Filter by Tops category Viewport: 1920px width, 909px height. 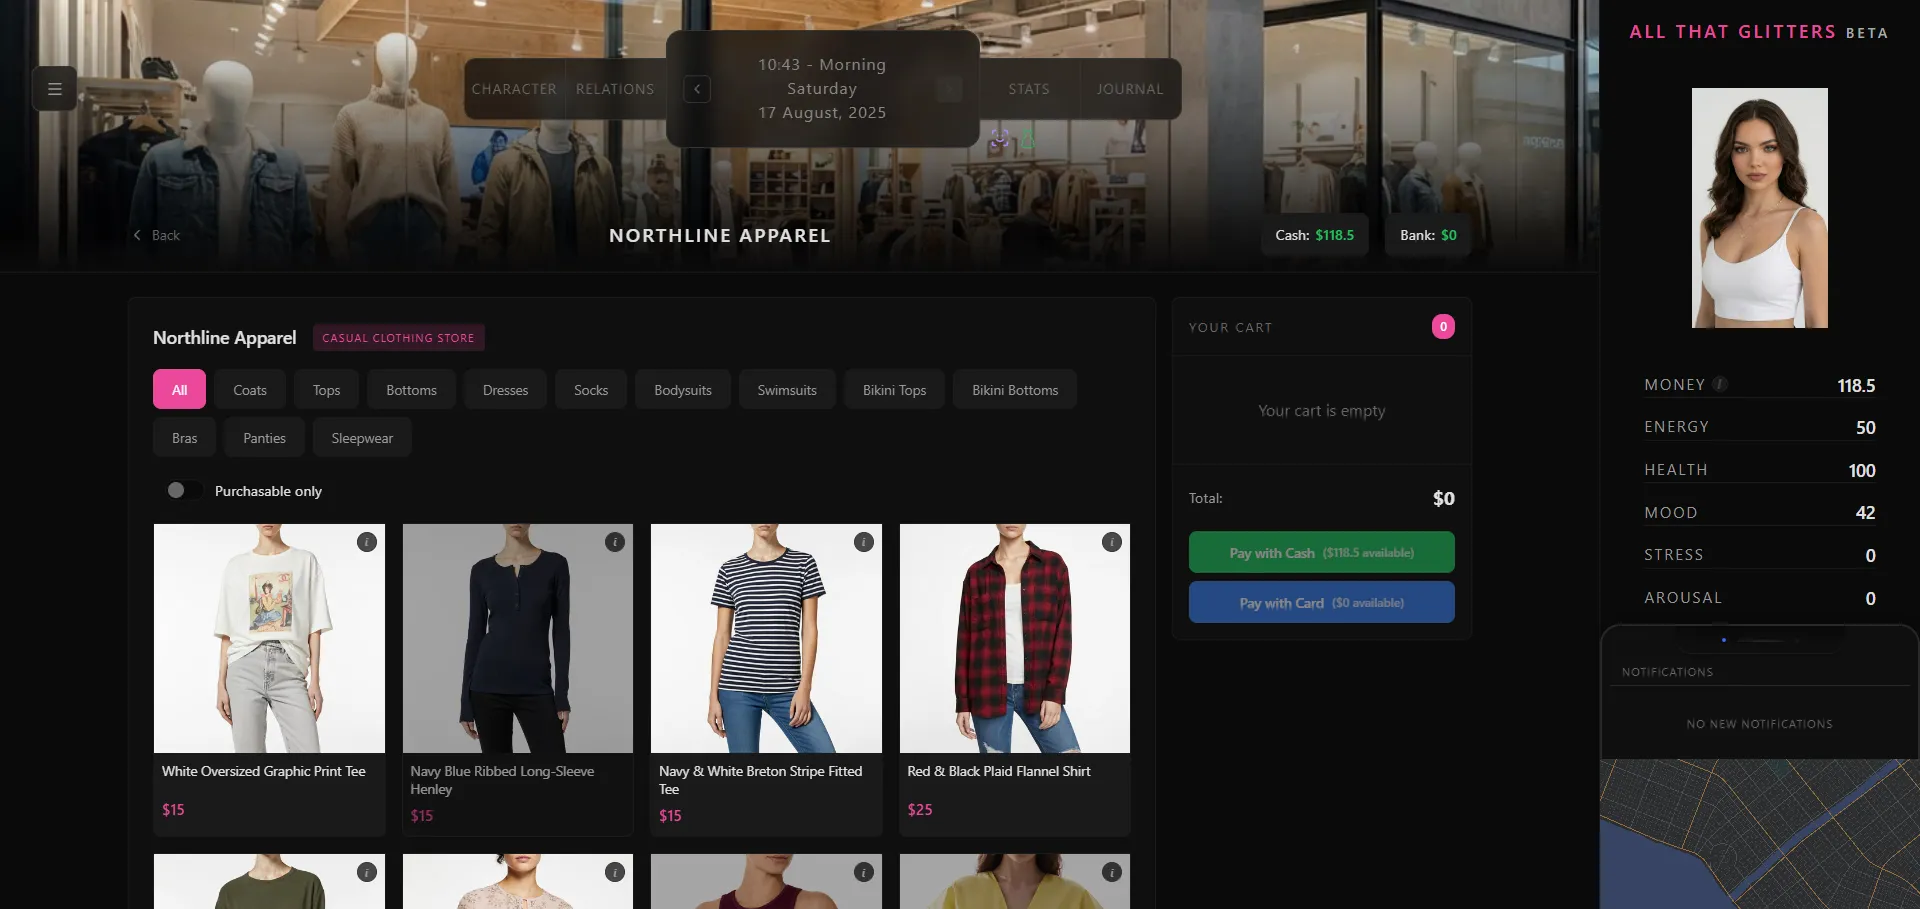(x=327, y=390)
